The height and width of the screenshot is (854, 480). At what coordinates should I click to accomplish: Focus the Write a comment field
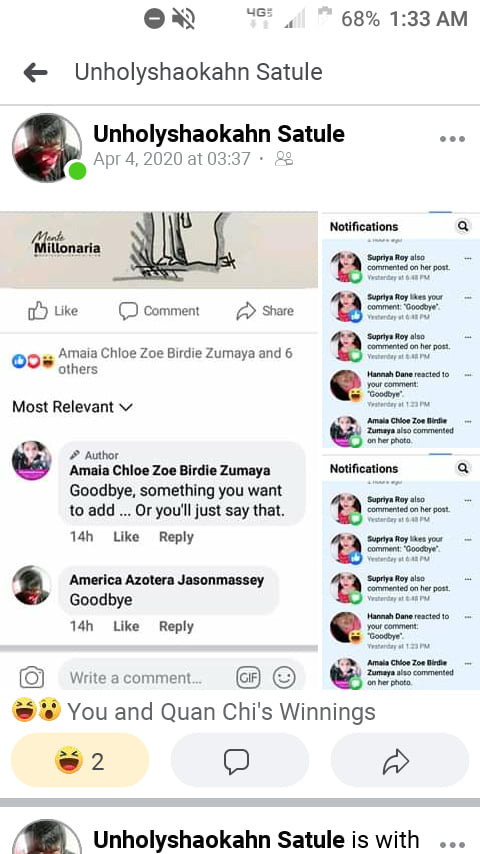(x=147, y=678)
